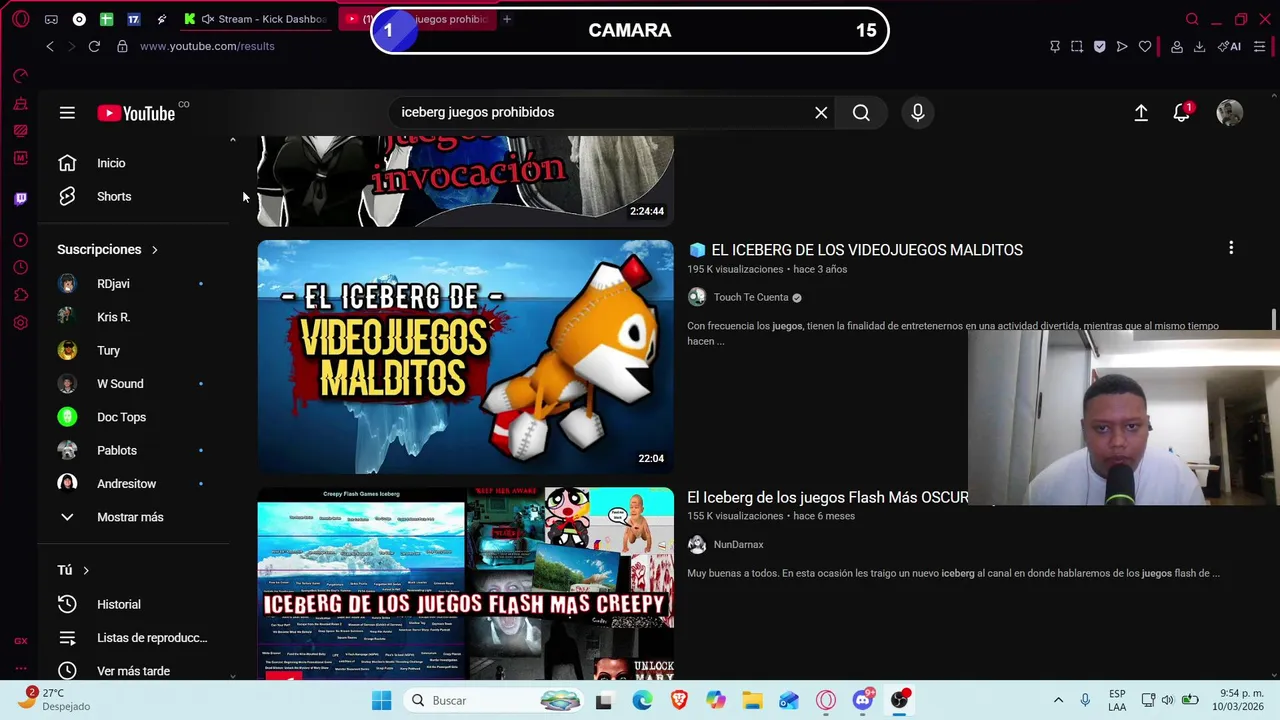The height and width of the screenshot is (720, 1280).
Task: Open Twitch in the Opera sidebar
Action: (20, 199)
